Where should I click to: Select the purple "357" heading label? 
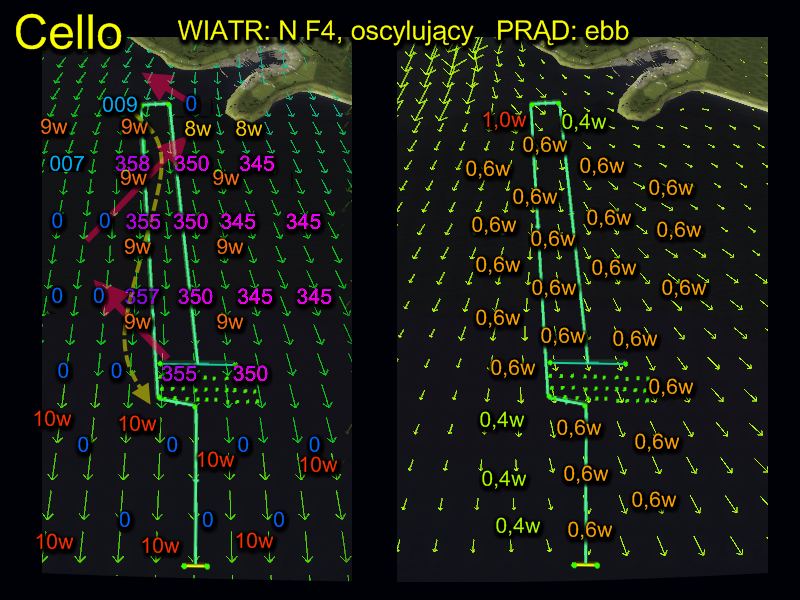[x=141, y=296]
